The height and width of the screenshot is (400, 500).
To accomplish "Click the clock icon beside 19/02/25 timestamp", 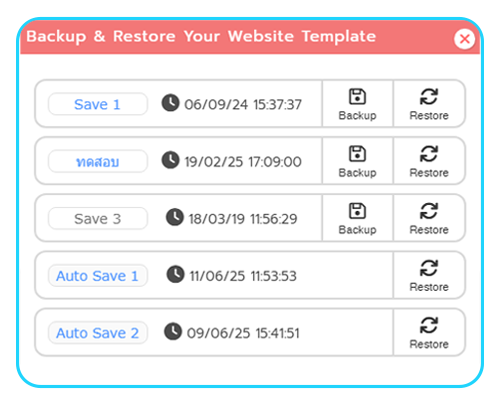I will tap(170, 160).
